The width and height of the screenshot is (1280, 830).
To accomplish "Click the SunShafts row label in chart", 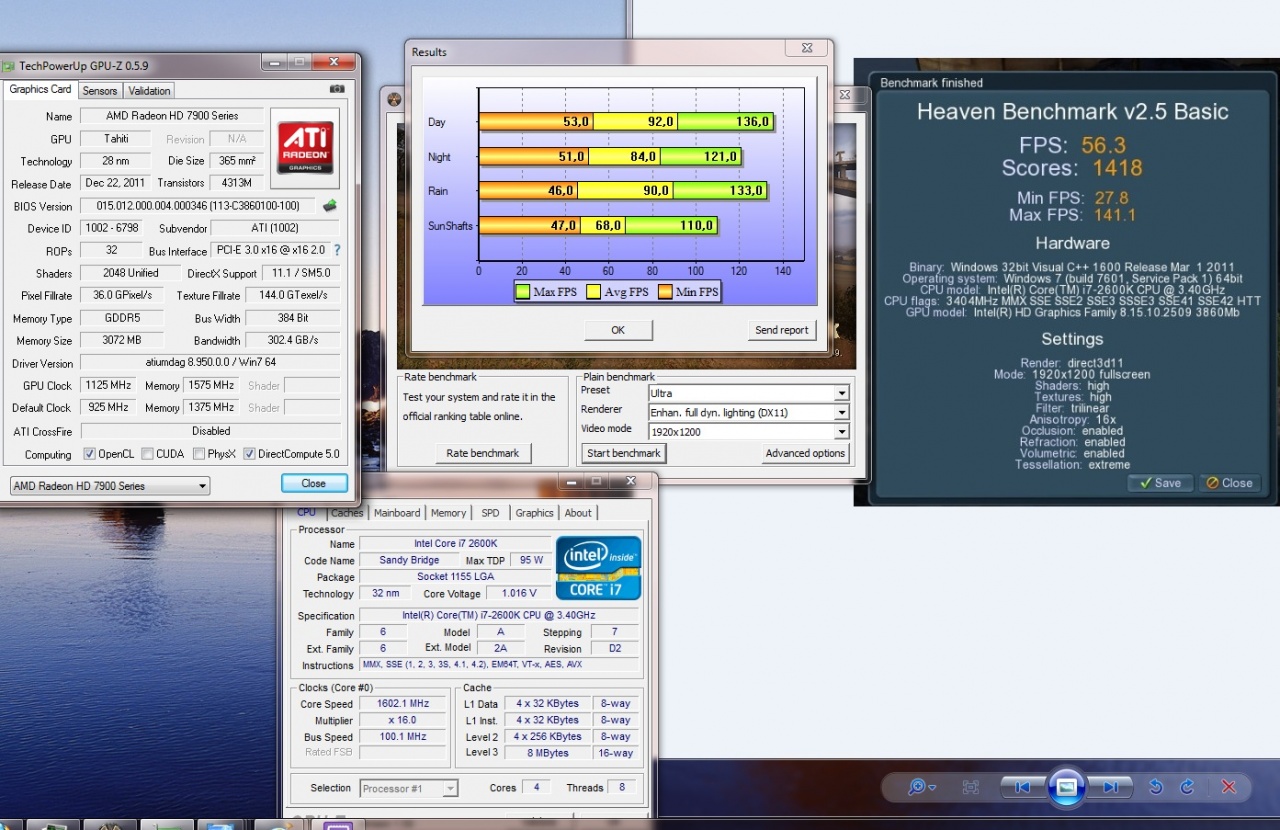I will (x=450, y=226).
